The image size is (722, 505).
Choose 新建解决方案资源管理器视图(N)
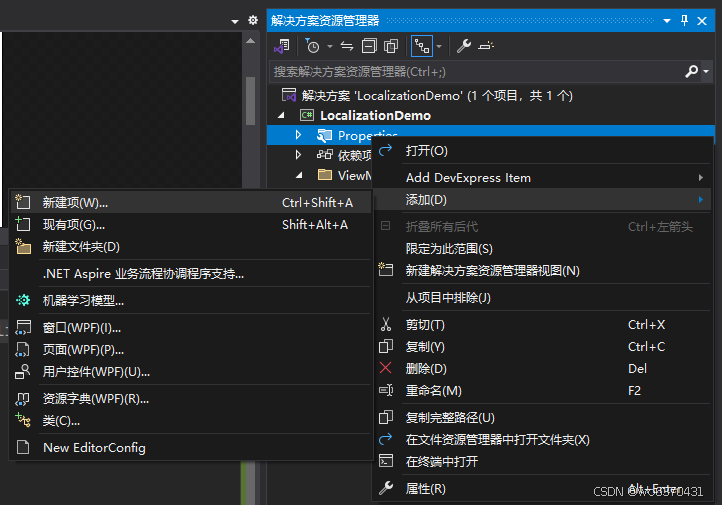(x=541, y=271)
